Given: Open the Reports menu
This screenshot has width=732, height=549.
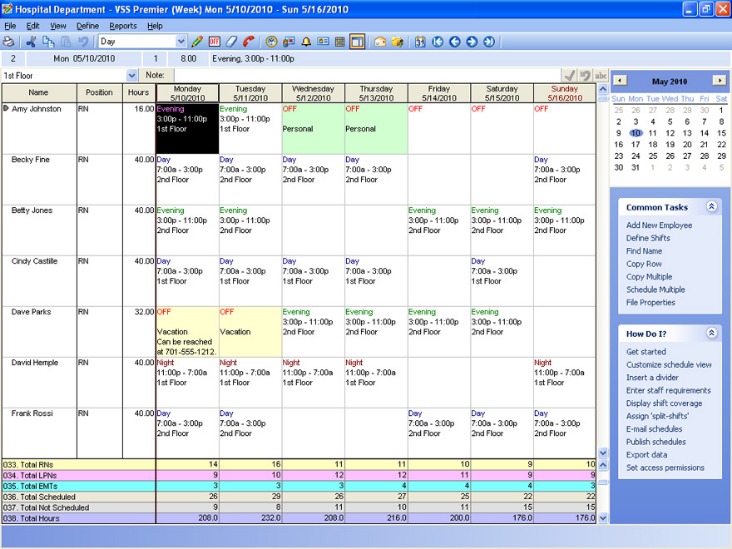Looking at the screenshot, I should (x=123, y=25).
